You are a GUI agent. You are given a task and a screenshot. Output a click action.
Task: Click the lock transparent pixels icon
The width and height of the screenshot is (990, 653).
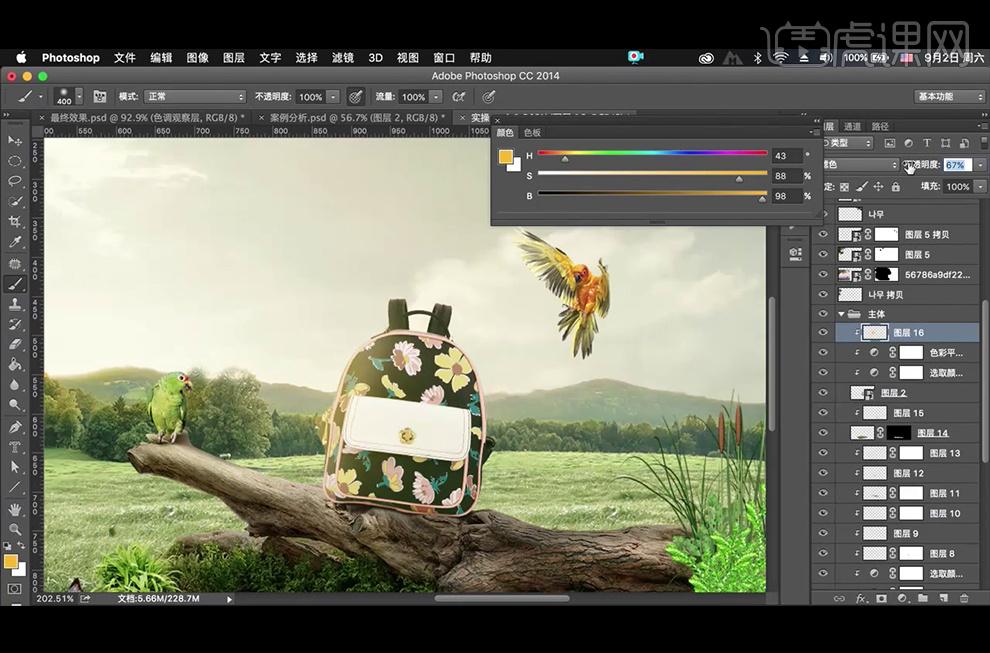(844, 187)
